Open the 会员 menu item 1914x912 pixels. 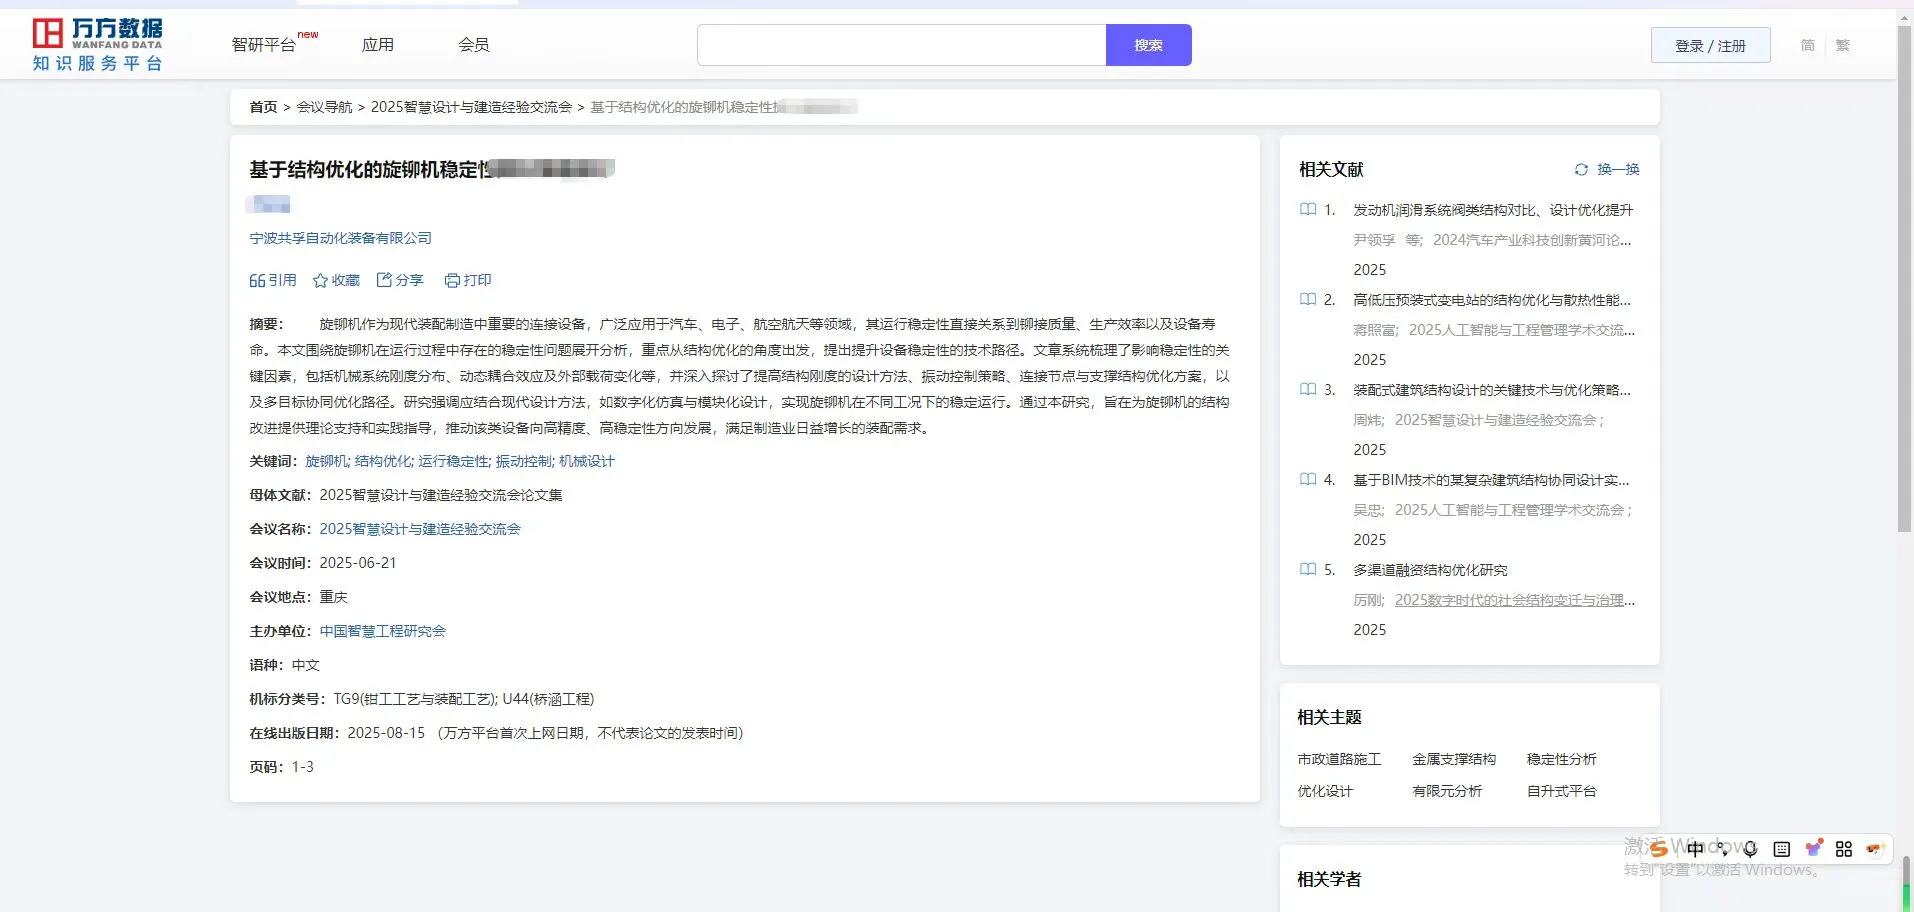(473, 44)
